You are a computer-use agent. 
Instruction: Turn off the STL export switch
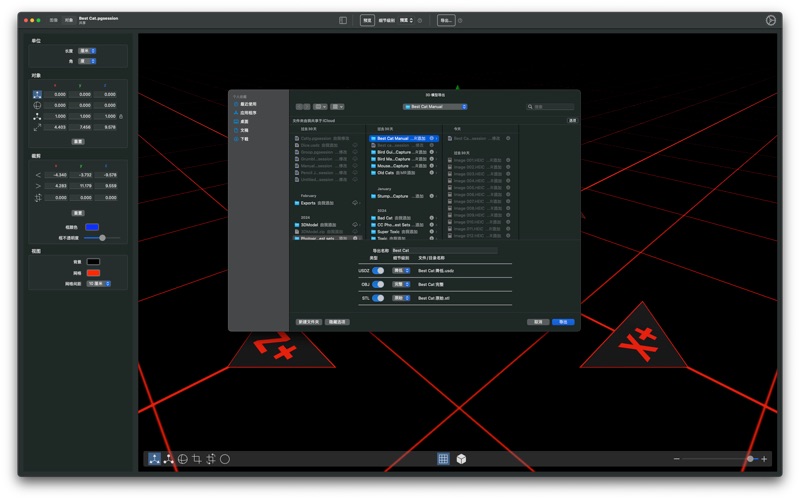tap(378, 298)
